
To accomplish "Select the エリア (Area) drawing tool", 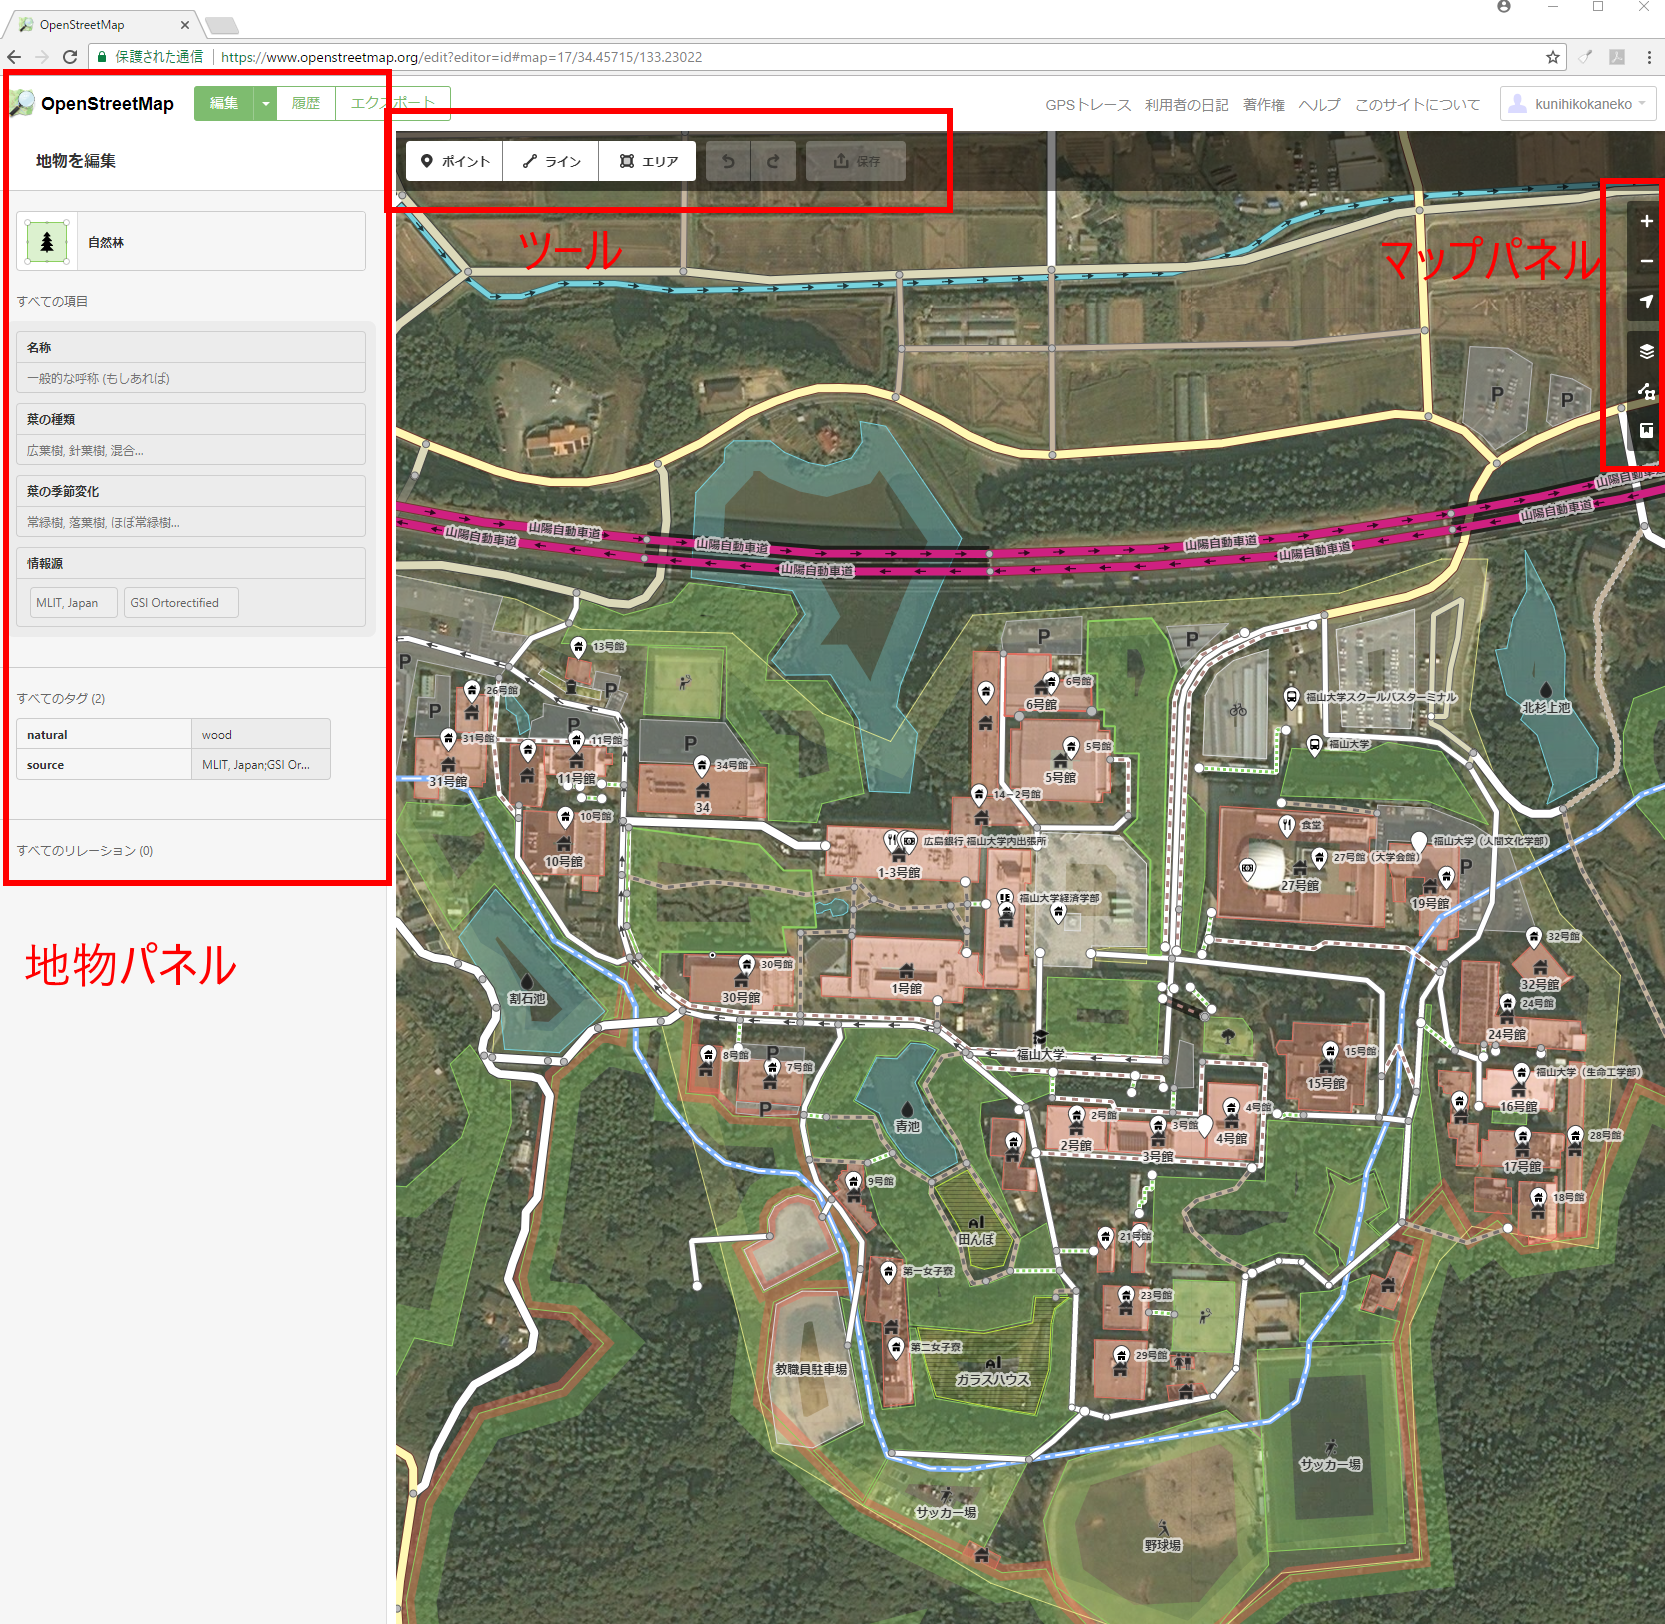I will [x=648, y=161].
